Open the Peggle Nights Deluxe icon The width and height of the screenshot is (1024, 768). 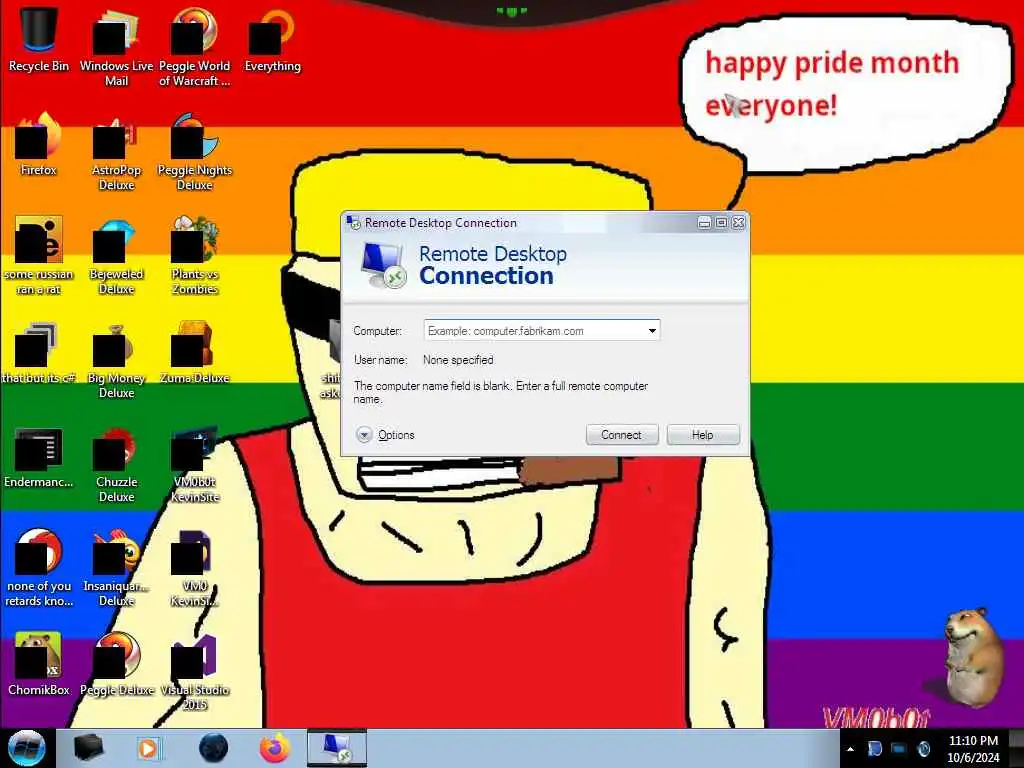click(195, 152)
